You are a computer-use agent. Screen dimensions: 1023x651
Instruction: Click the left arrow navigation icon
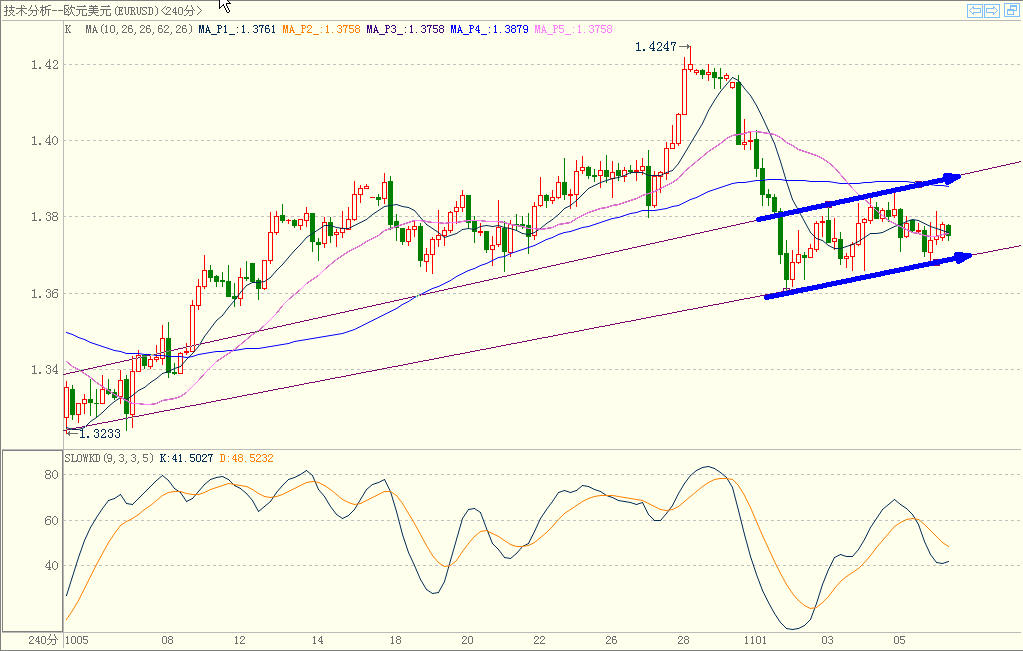point(975,10)
